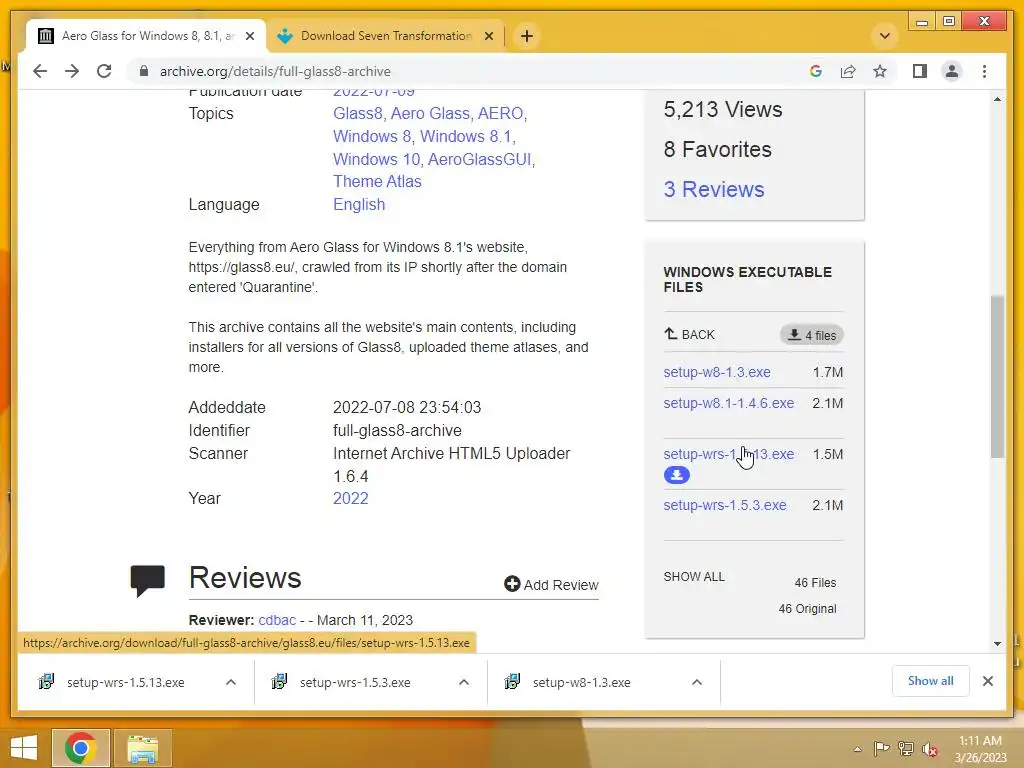Click the Chrome taskbar icon
The image size is (1024, 768).
81,748
